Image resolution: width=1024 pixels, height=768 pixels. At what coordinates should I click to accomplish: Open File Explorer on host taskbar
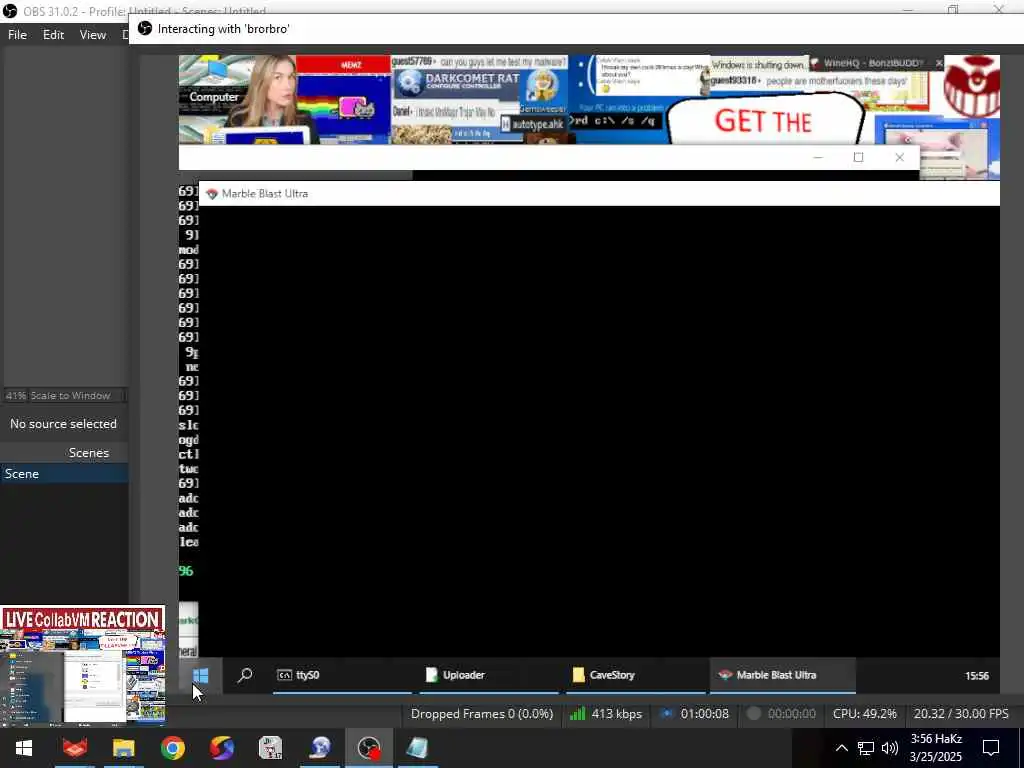point(123,748)
